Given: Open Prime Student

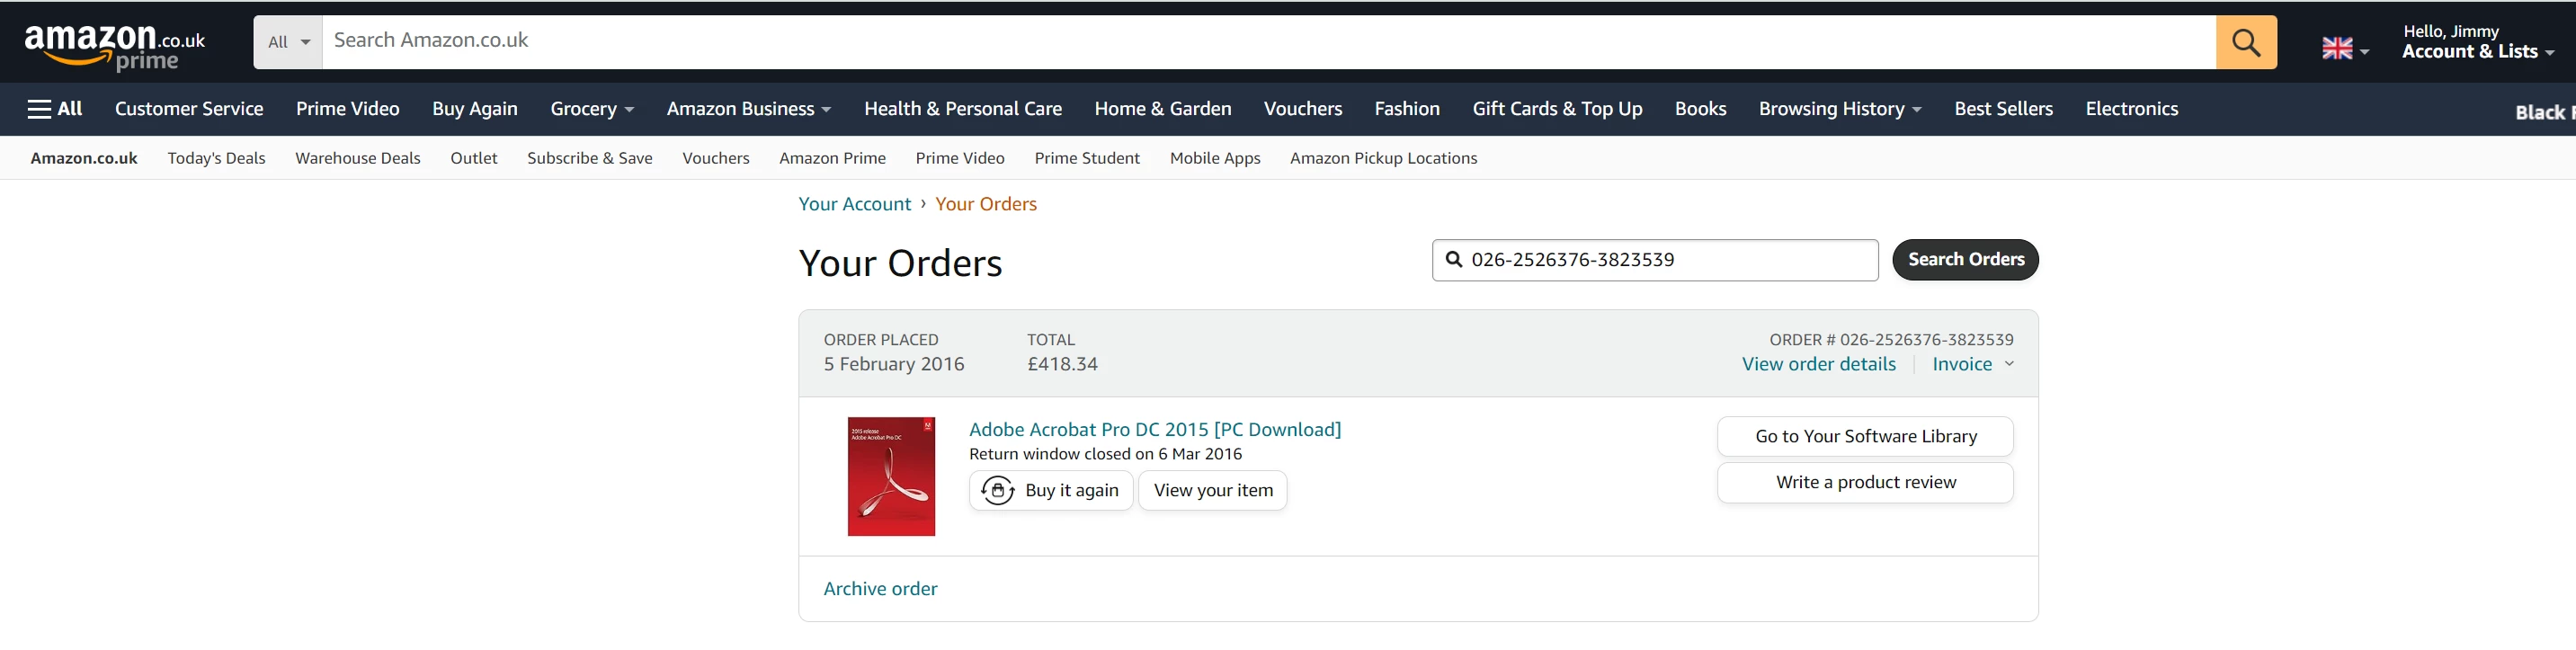Looking at the screenshot, I should tap(1087, 158).
